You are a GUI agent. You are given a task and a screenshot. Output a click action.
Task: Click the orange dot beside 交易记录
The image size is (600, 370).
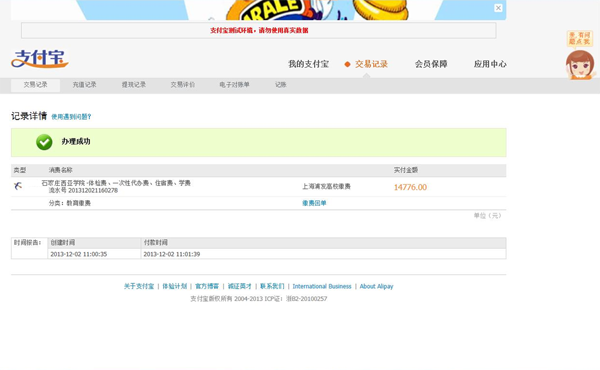click(347, 64)
